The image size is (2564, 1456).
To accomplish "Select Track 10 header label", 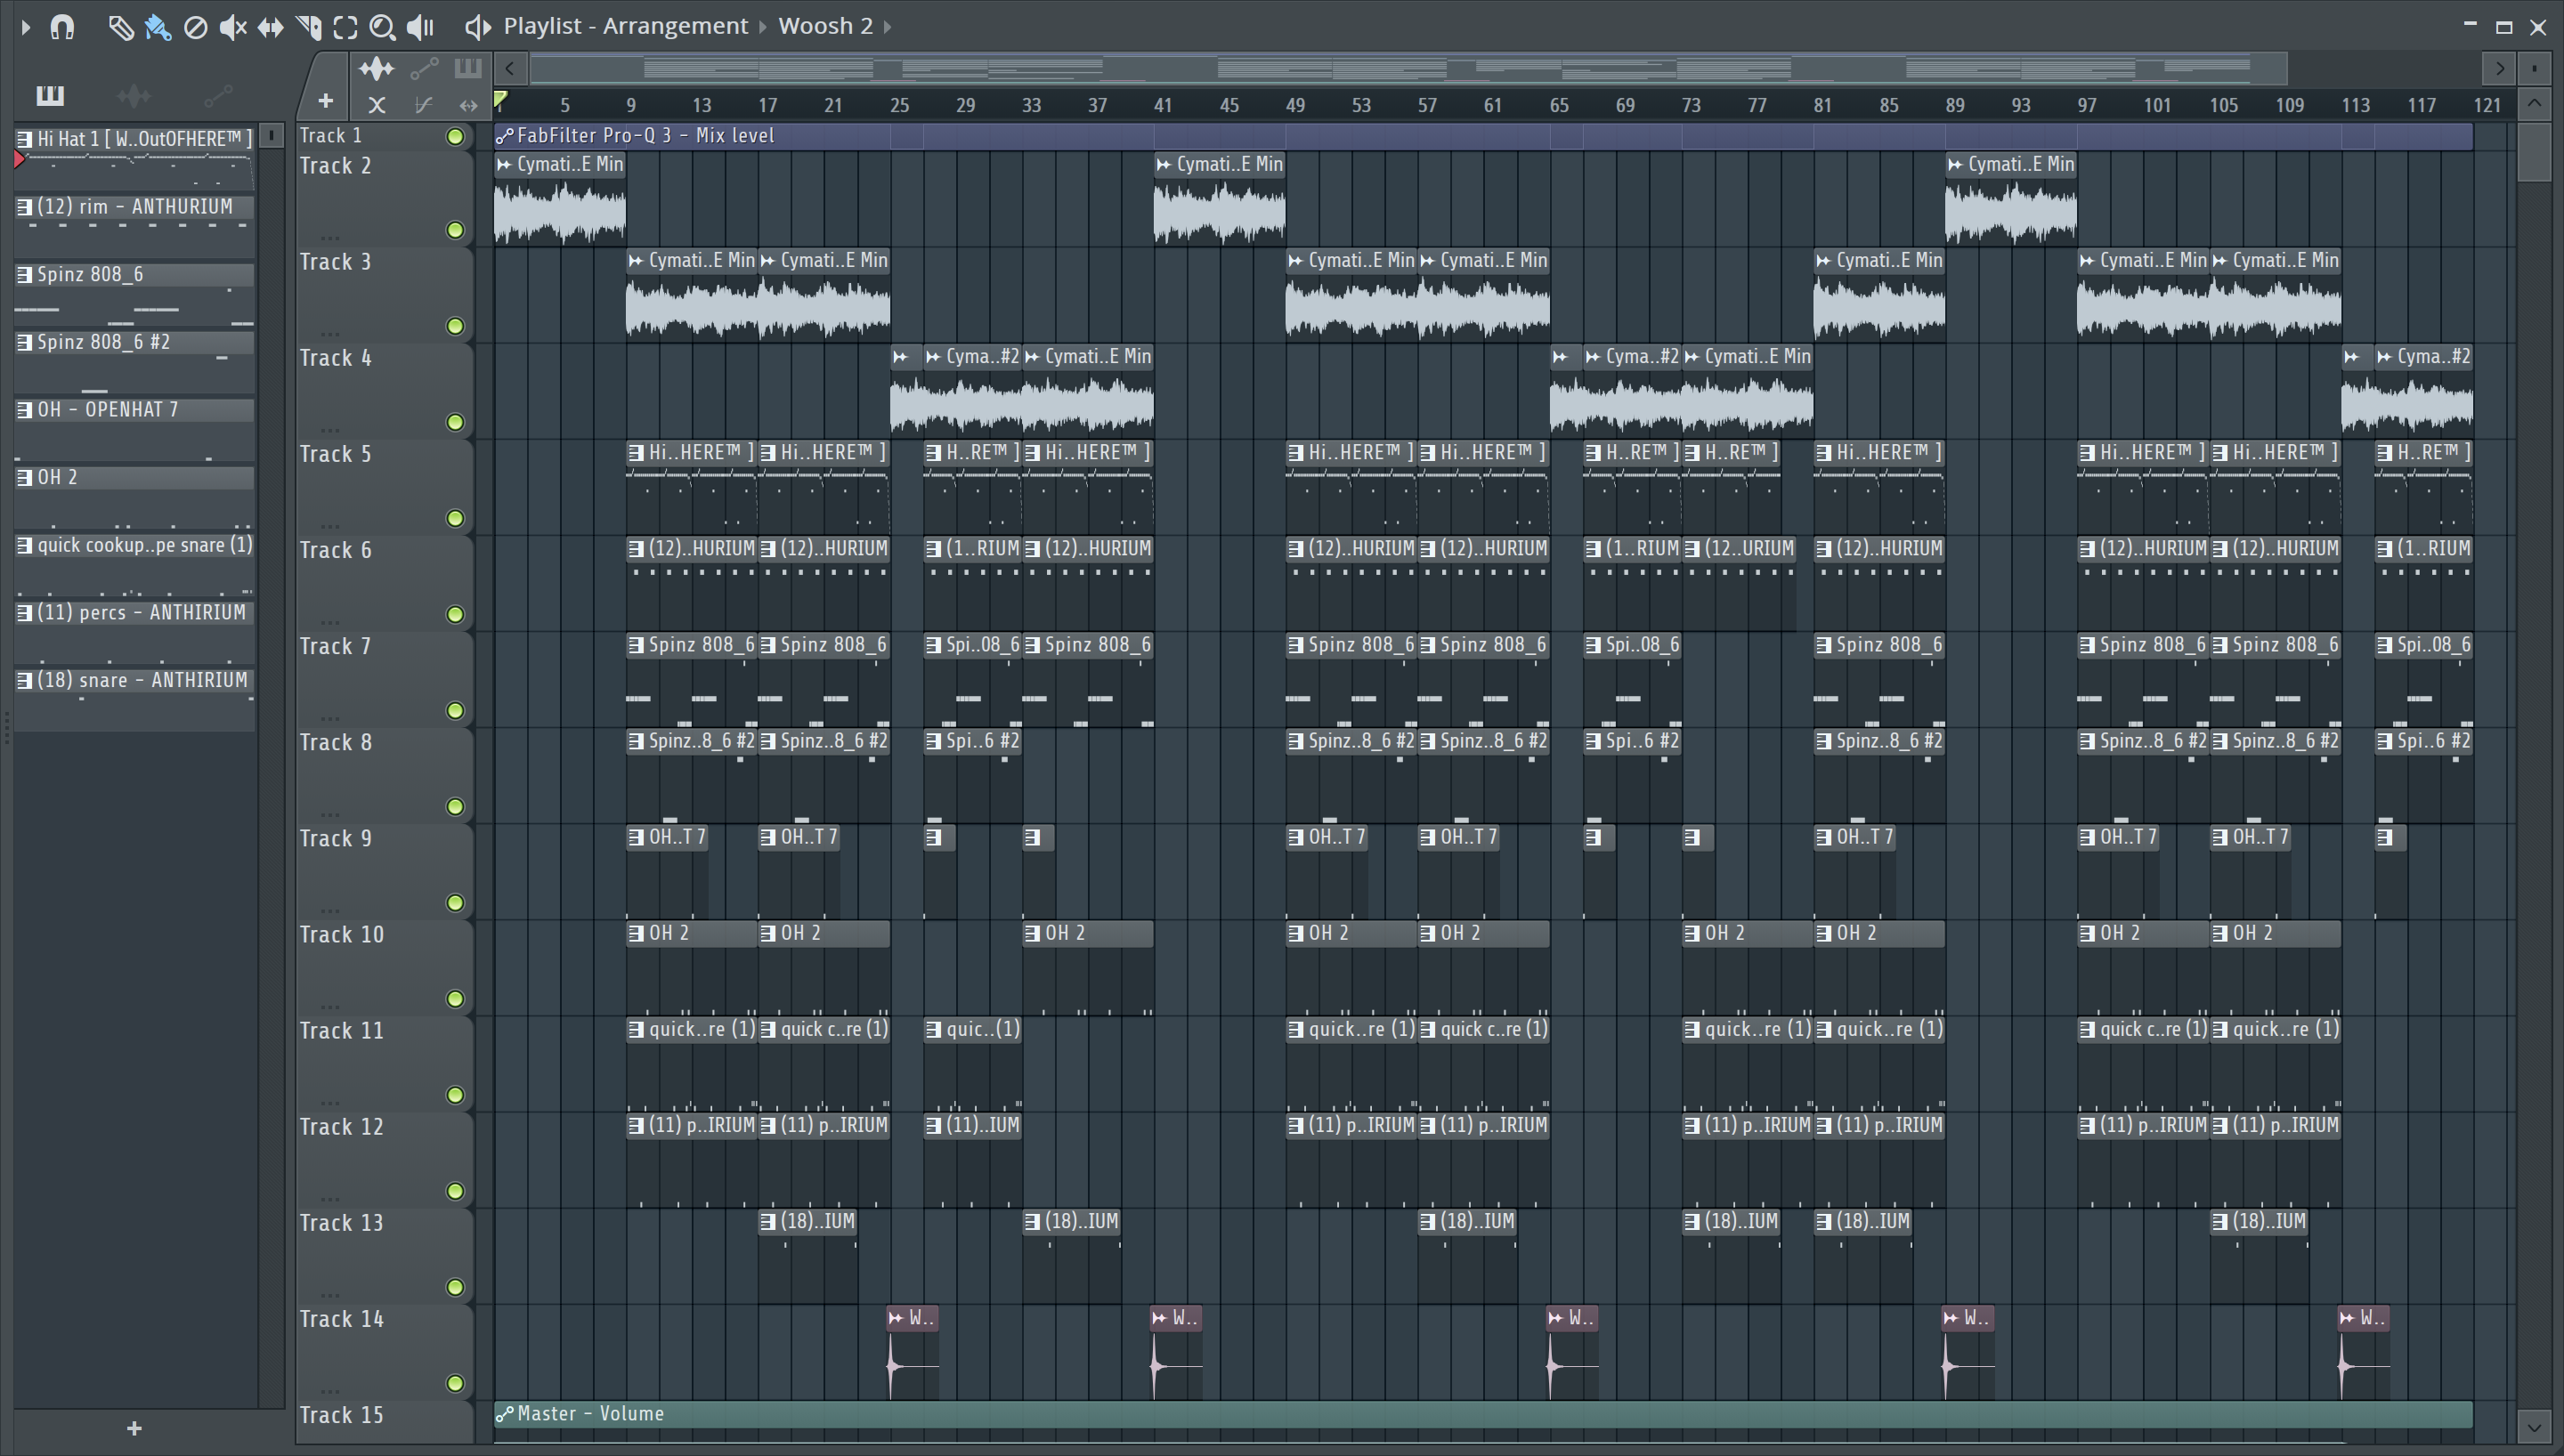I will [342, 934].
